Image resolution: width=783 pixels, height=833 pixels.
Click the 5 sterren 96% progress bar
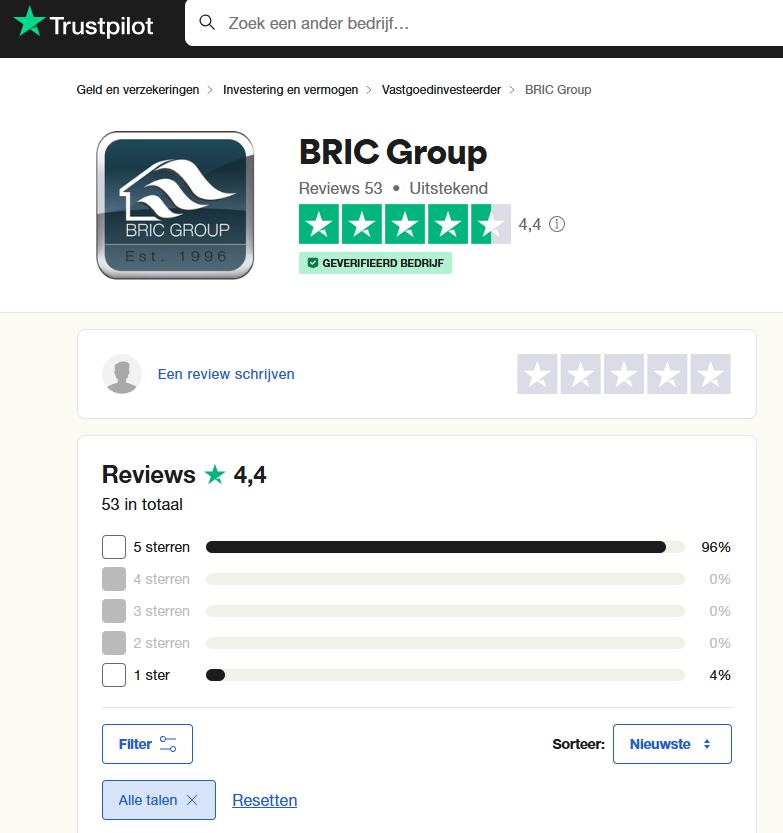click(x=445, y=547)
